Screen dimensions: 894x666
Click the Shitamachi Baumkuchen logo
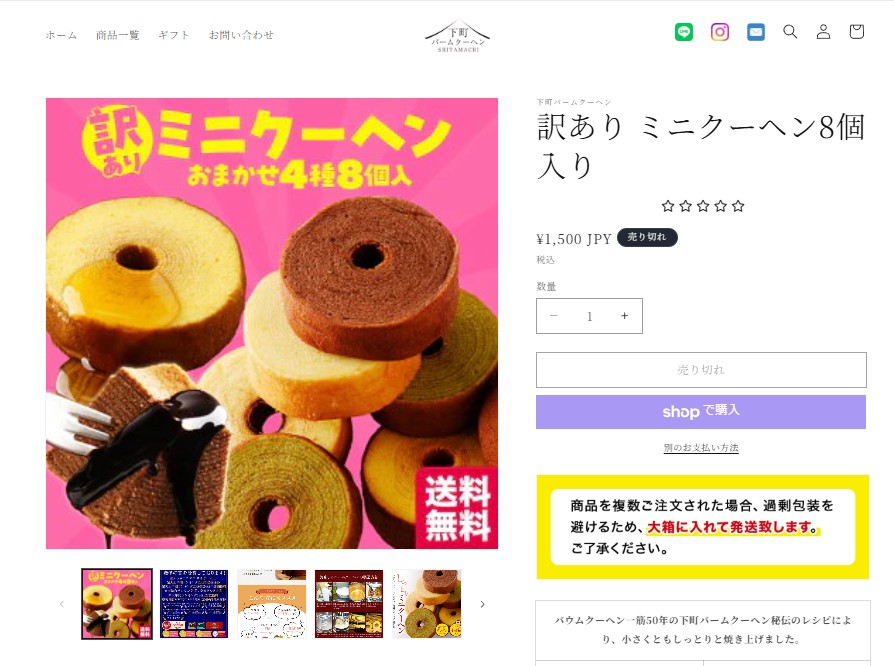pos(457,36)
